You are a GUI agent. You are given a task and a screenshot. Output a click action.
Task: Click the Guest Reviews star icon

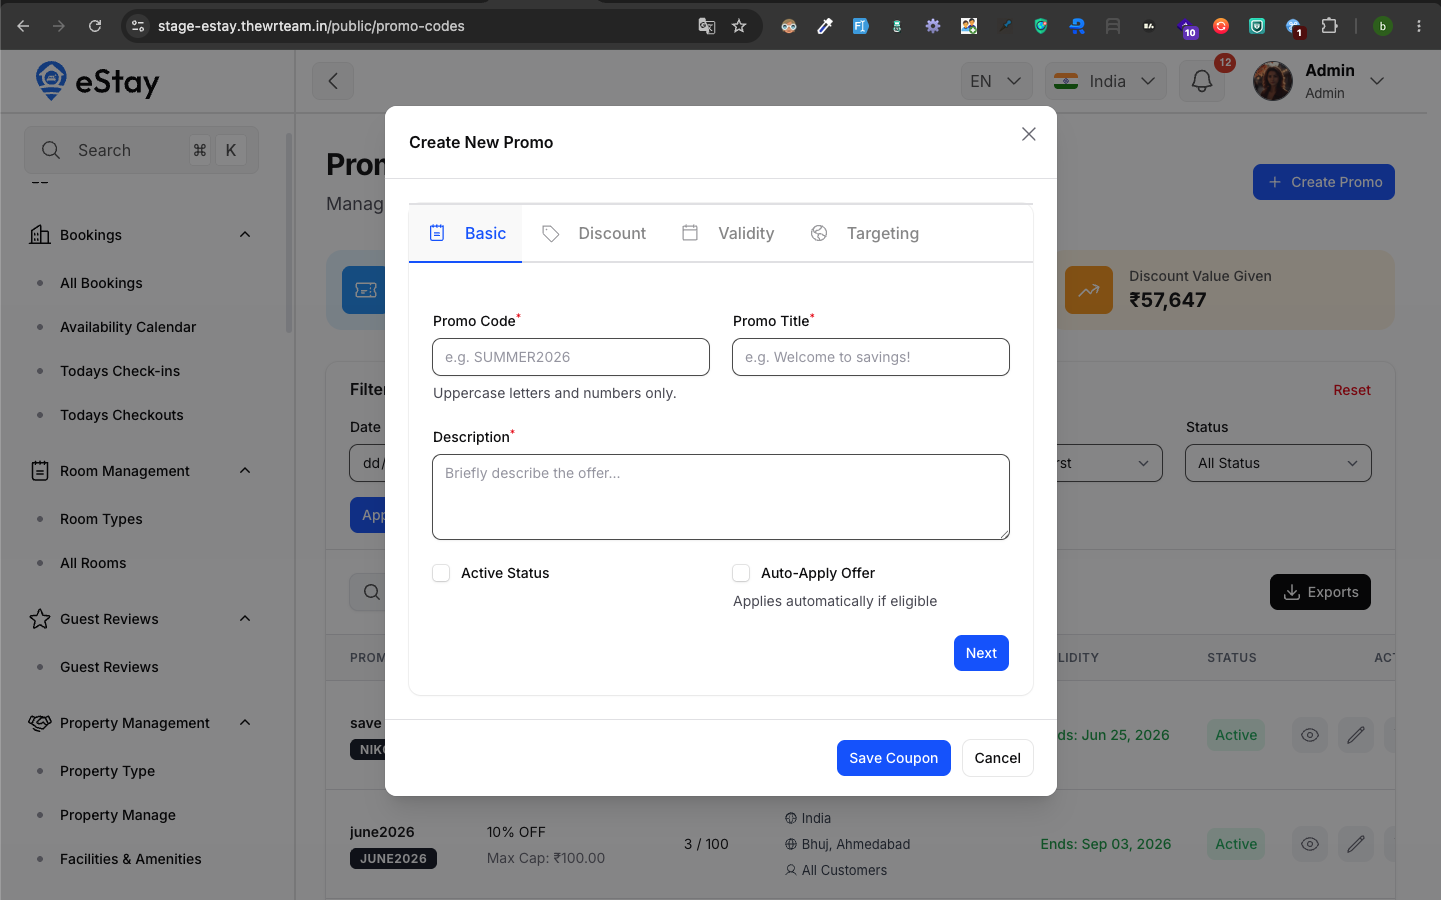pos(40,619)
